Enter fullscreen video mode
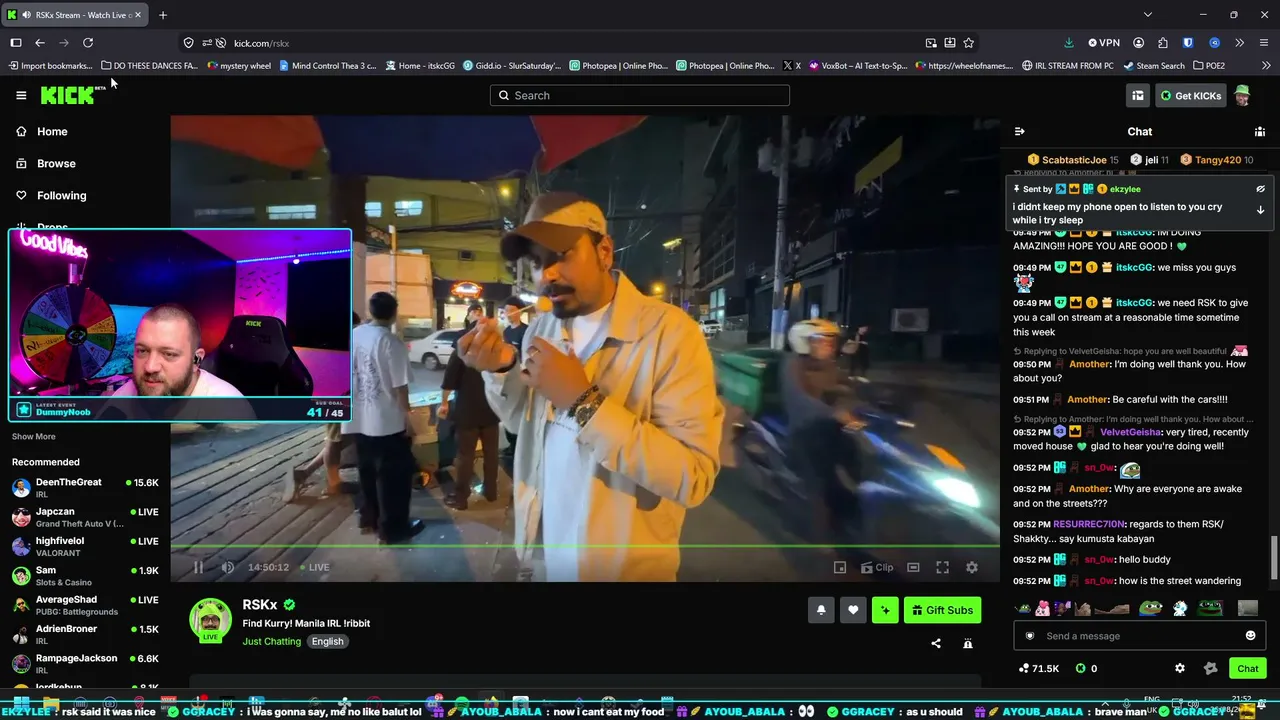This screenshot has height=720, width=1280. click(x=942, y=567)
